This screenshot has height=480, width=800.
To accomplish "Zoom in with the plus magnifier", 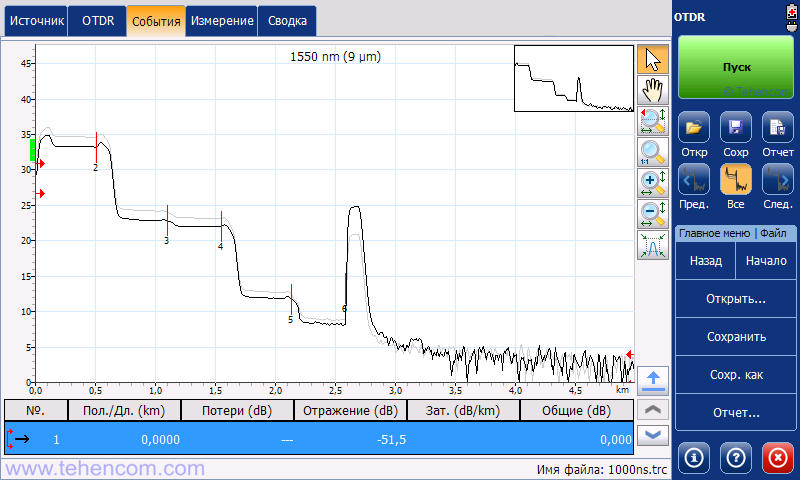I will click(653, 183).
